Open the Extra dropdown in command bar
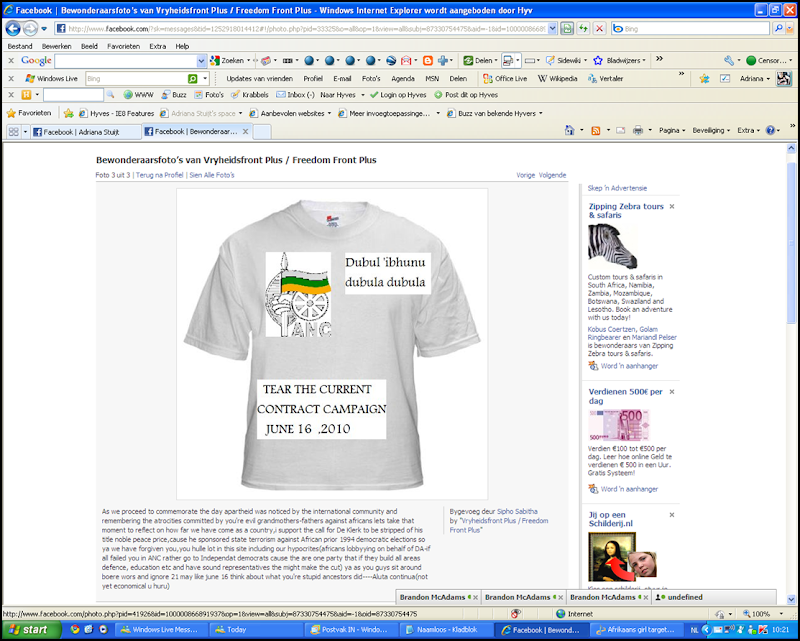Image resolution: width=800 pixels, height=641 pixels. coord(748,131)
